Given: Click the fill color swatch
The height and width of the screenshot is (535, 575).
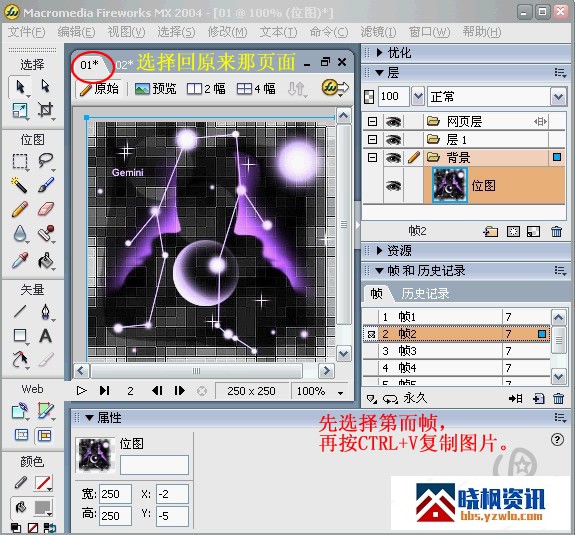Looking at the screenshot, I should [x=43, y=508].
